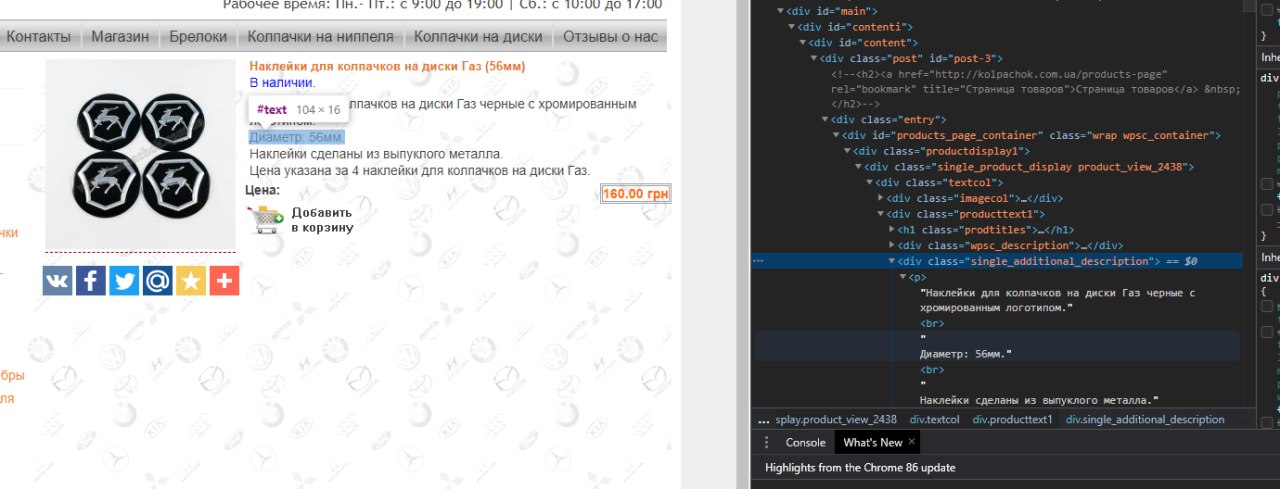Select the div.textcol breadcrumb
This screenshot has height=489, width=1280.
tap(934, 420)
